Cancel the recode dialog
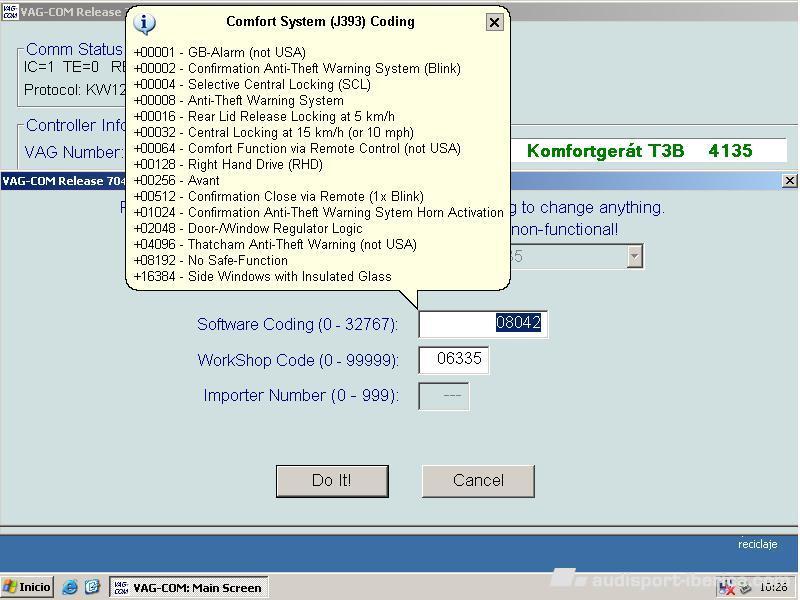The height and width of the screenshot is (600, 800). [478, 481]
